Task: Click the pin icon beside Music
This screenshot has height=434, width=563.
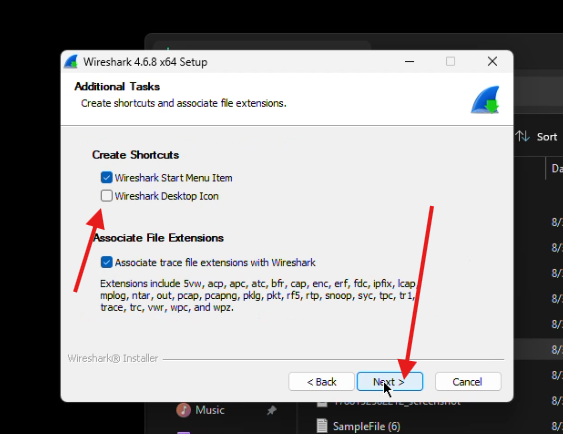Action: coord(272,410)
